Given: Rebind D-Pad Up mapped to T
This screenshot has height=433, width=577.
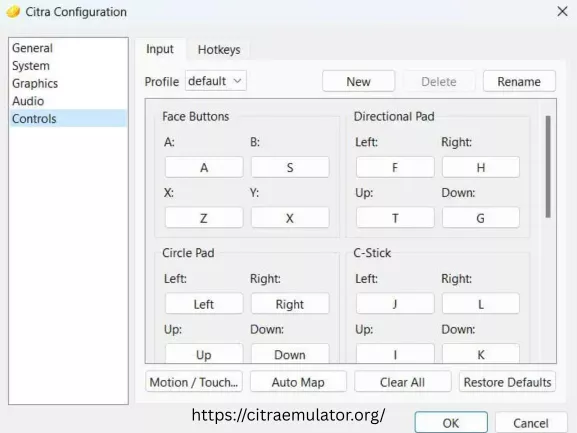Looking at the screenshot, I should (395, 218).
